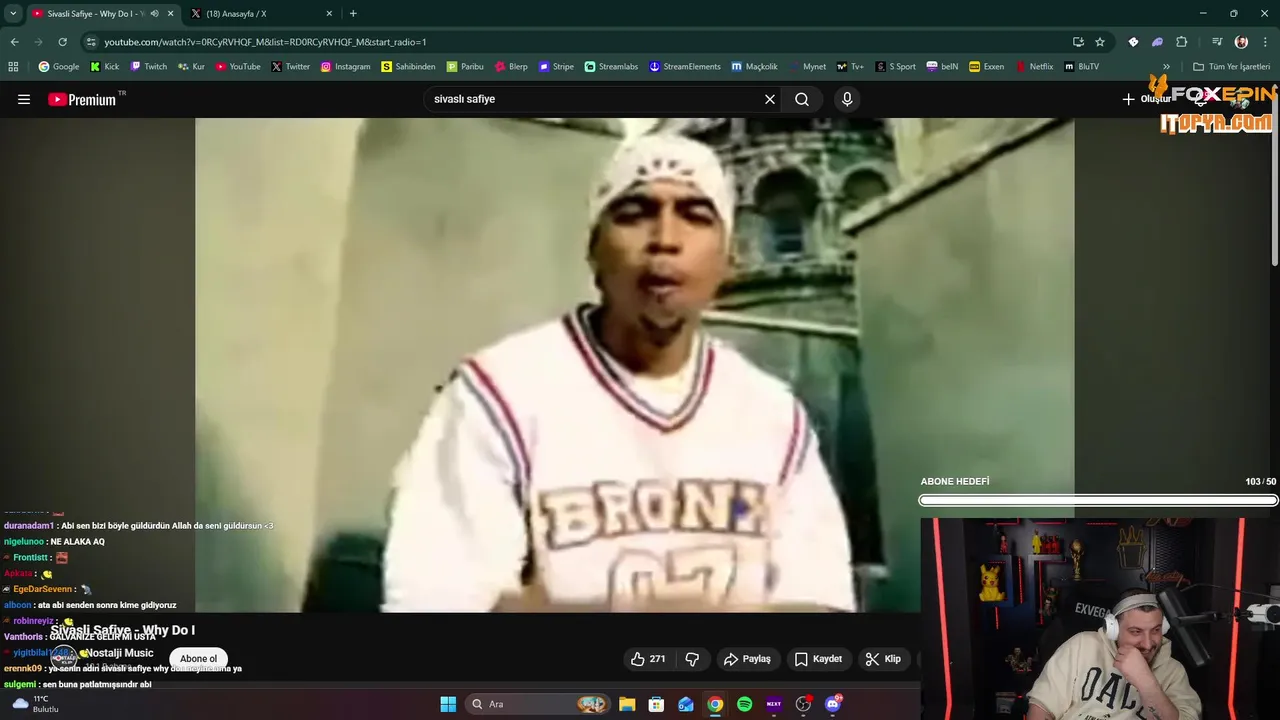The width and height of the screenshot is (1280, 720).
Task: Switch to the Sivasli Safiye YouTube tab
Action: pyautogui.click(x=96, y=14)
